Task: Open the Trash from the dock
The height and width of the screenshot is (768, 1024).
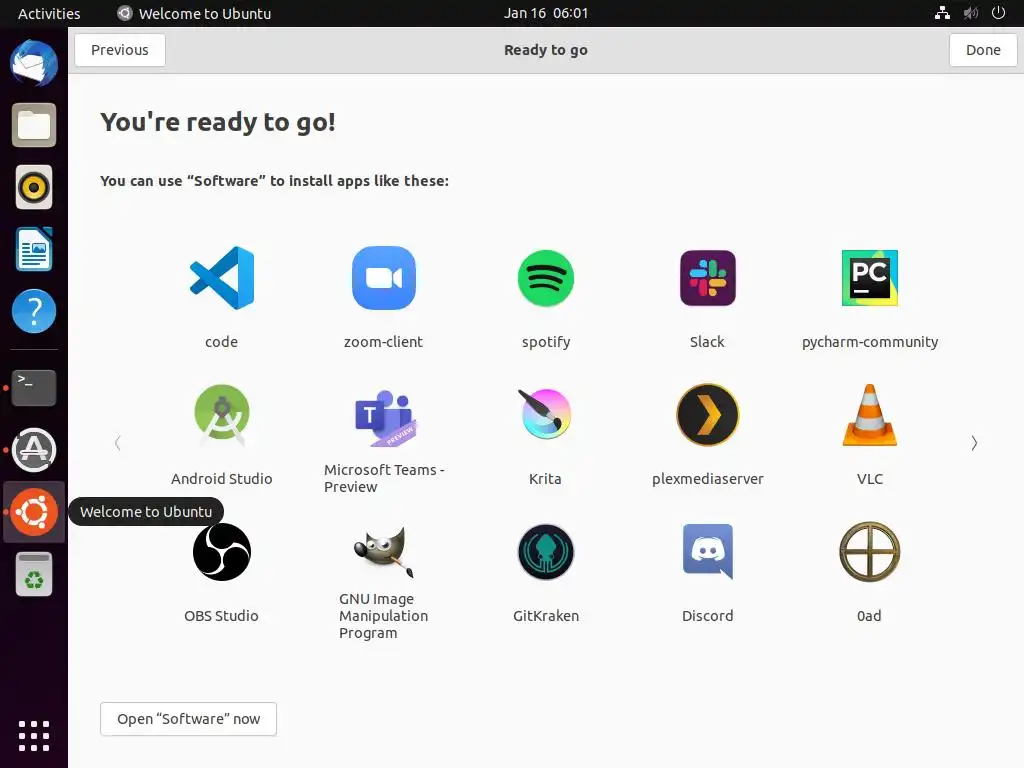Action: (34, 574)
